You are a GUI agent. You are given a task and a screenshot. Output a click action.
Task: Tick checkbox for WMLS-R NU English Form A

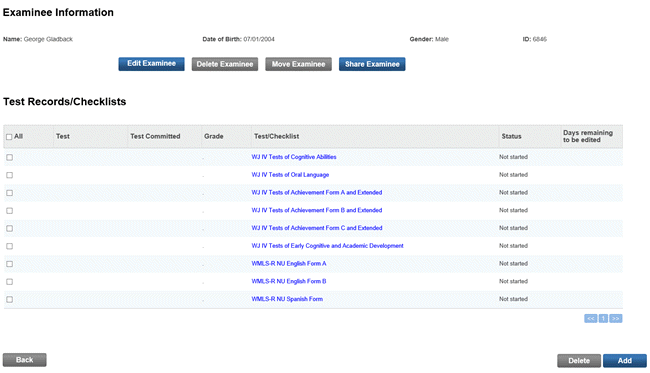click(10, 264)
